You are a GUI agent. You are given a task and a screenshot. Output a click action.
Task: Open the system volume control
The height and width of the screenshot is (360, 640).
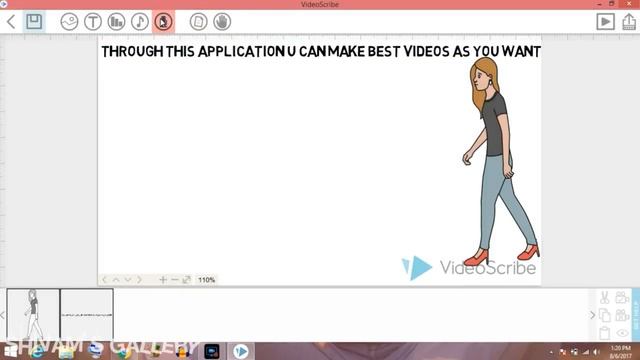coord(596,352)
